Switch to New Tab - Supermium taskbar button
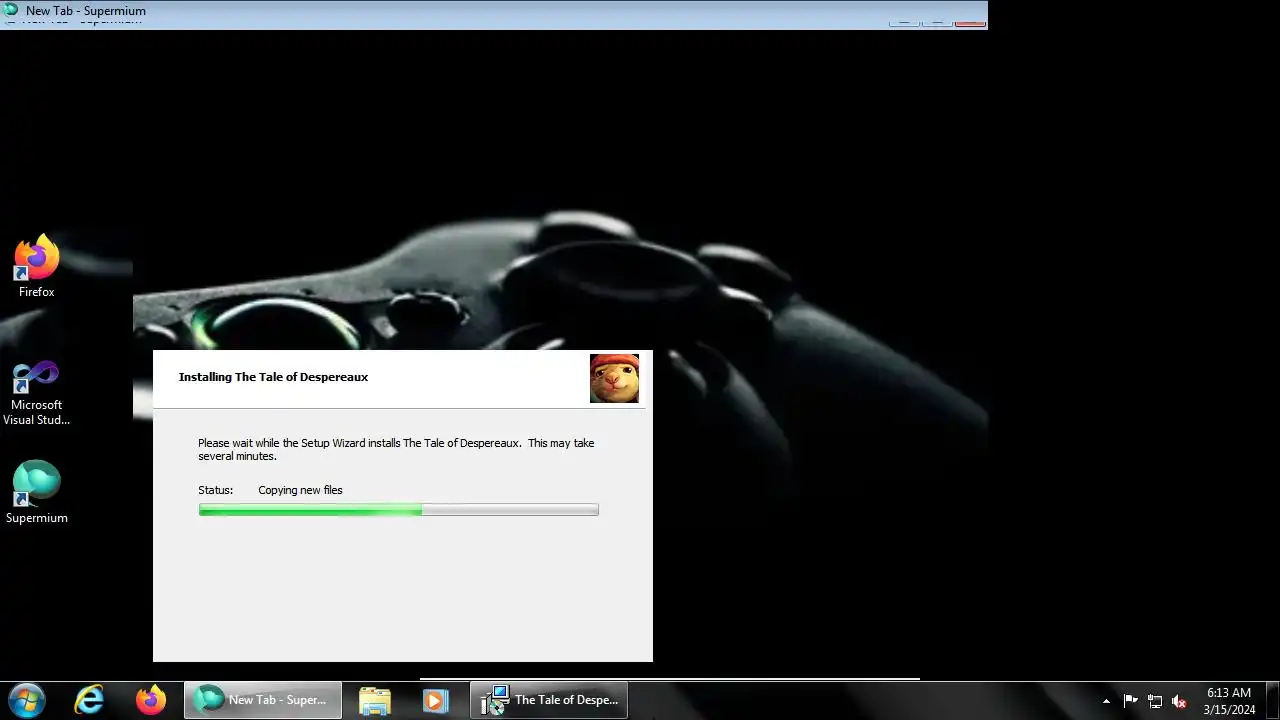The height and width of the screenshot is (720, 1280). [263, 700]
